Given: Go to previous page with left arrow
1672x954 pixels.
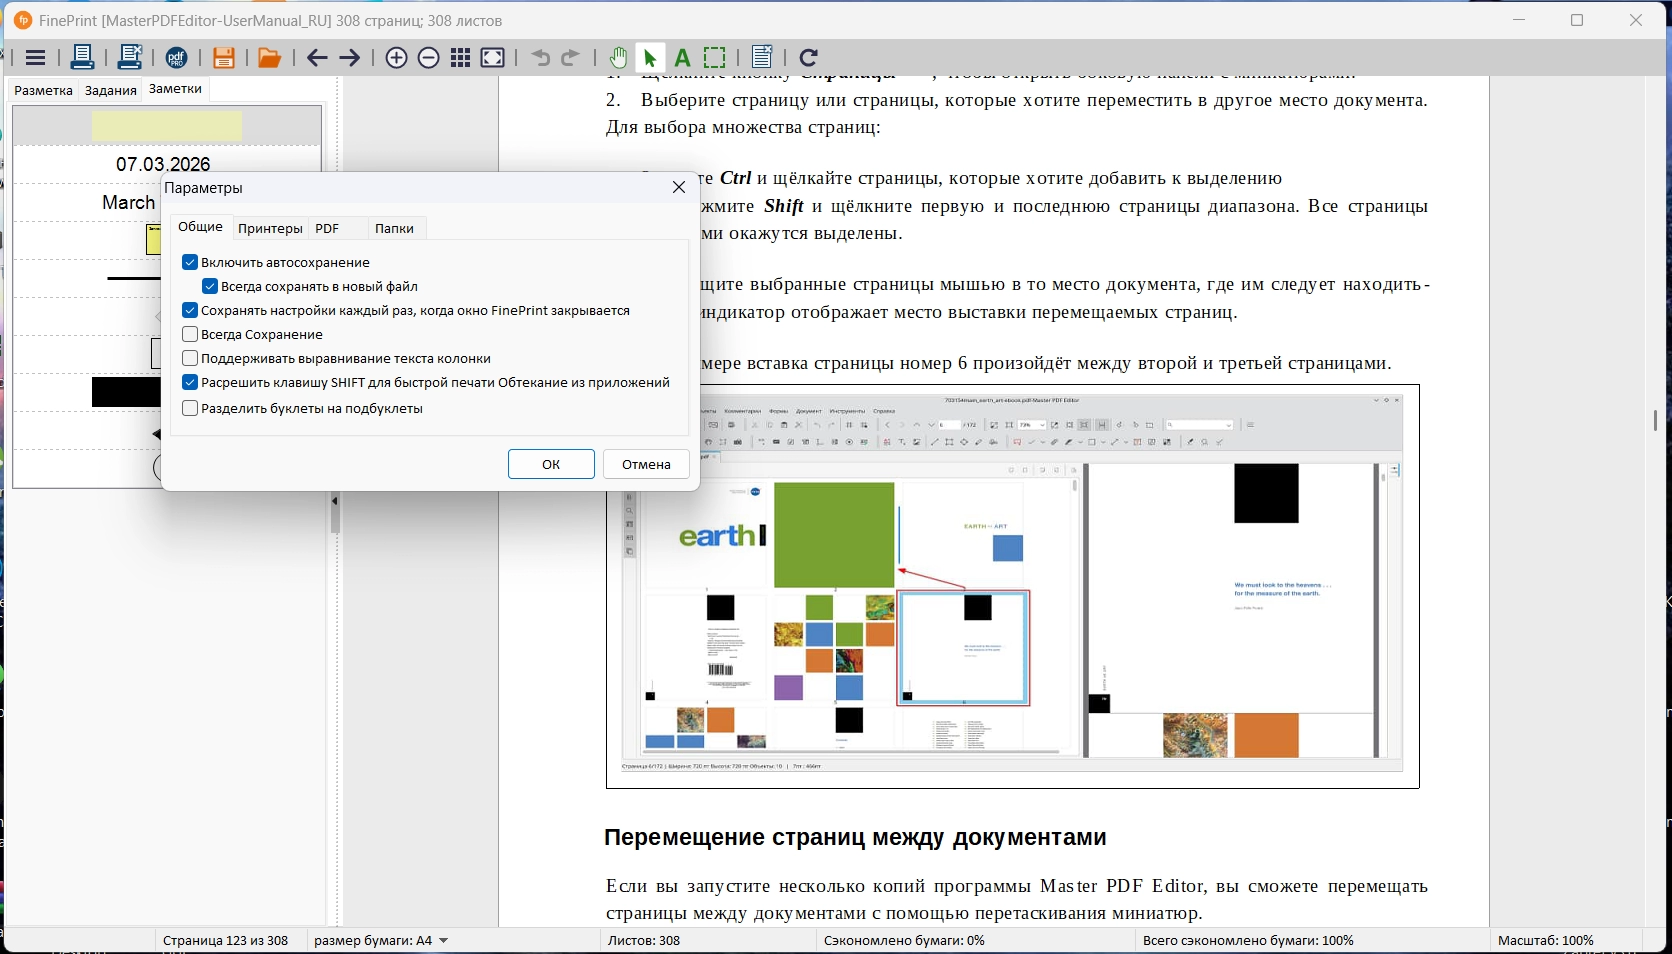Looking at the screenshot, I should [317, 58].
